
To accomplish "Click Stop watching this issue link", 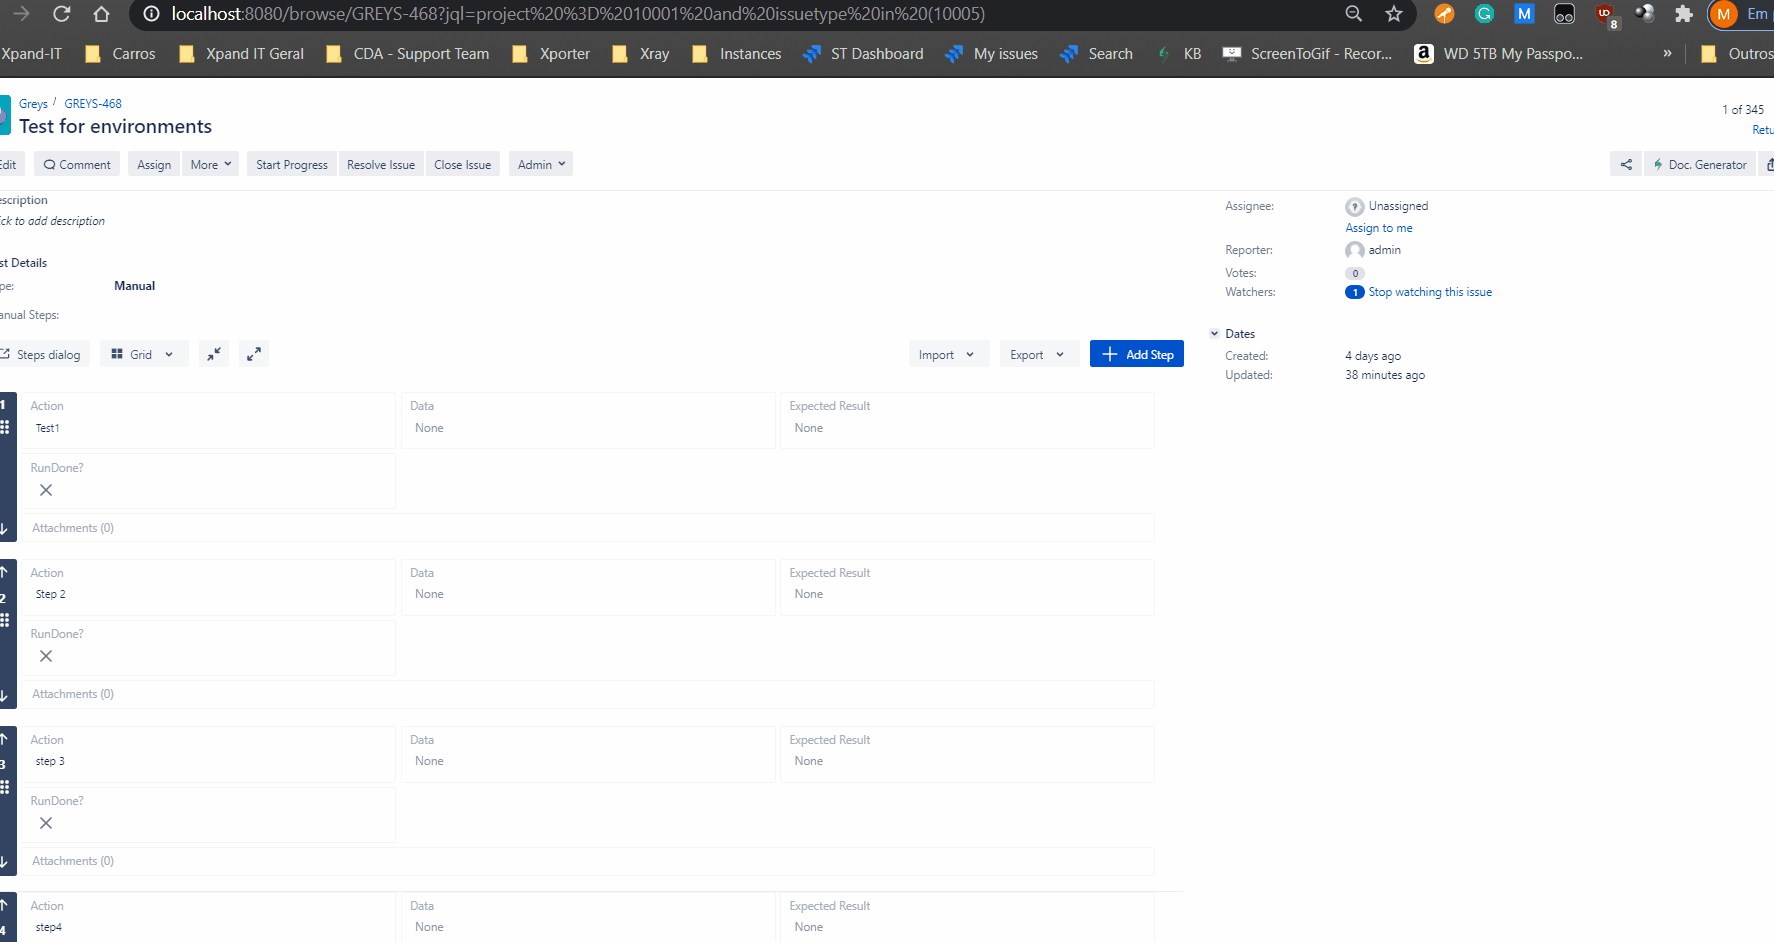I will [1430, 292].
